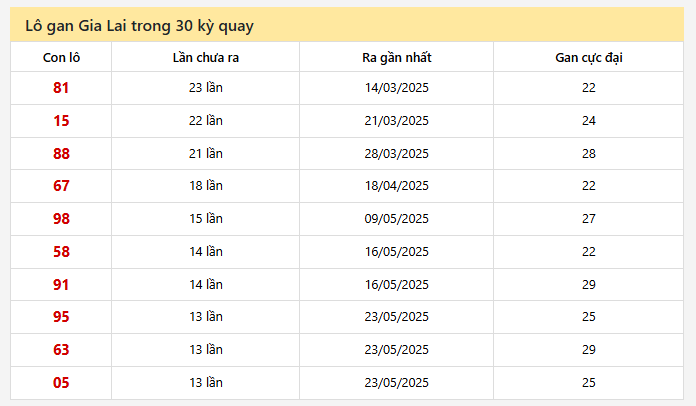Click the date 18/04/2025

point(396,186)
